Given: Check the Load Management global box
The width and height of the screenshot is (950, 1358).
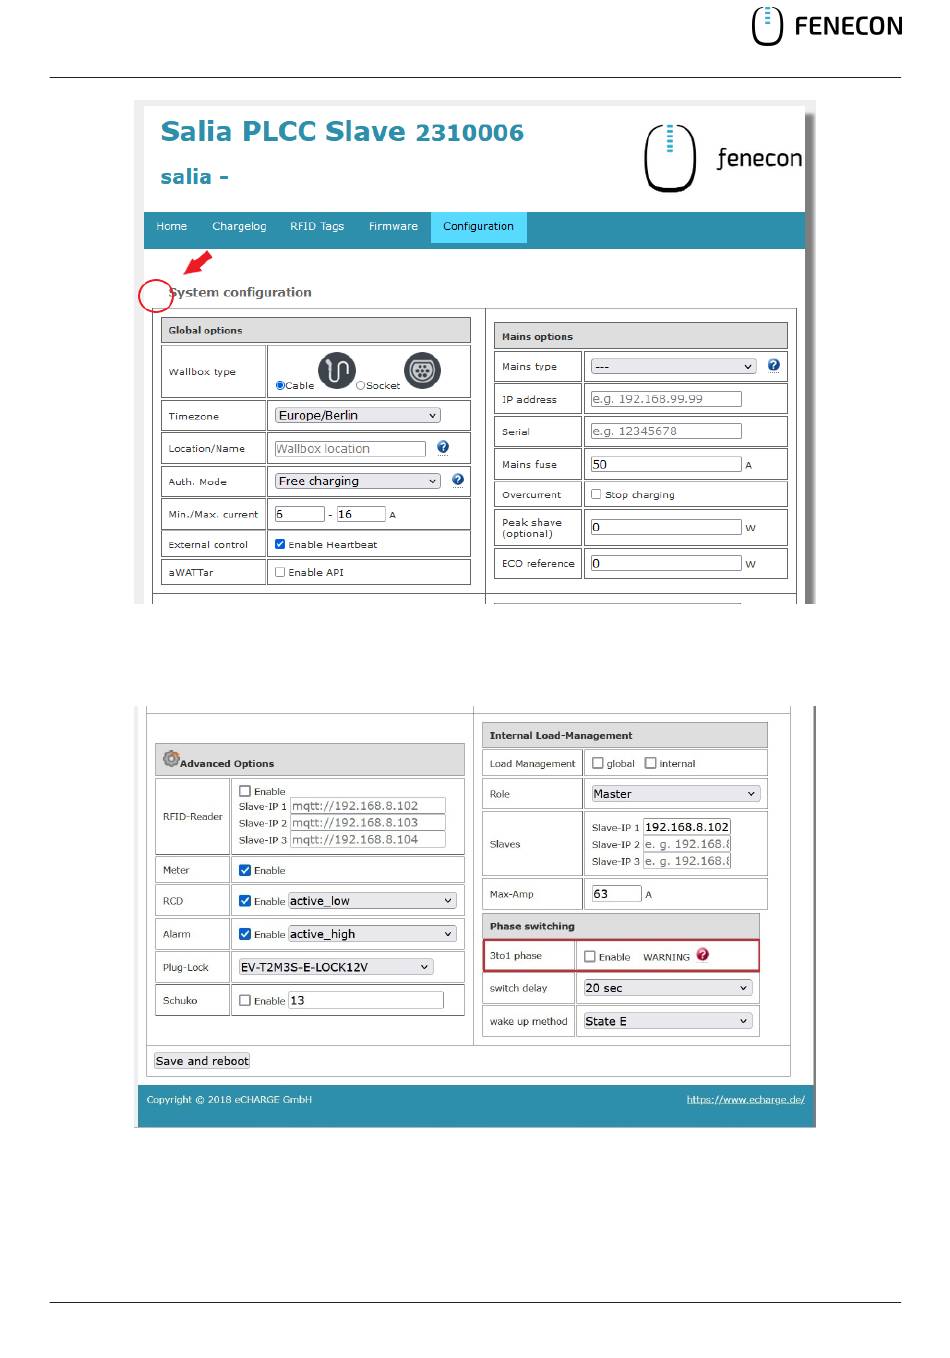Looking at the screenshot, I should (x=598, y=763).
